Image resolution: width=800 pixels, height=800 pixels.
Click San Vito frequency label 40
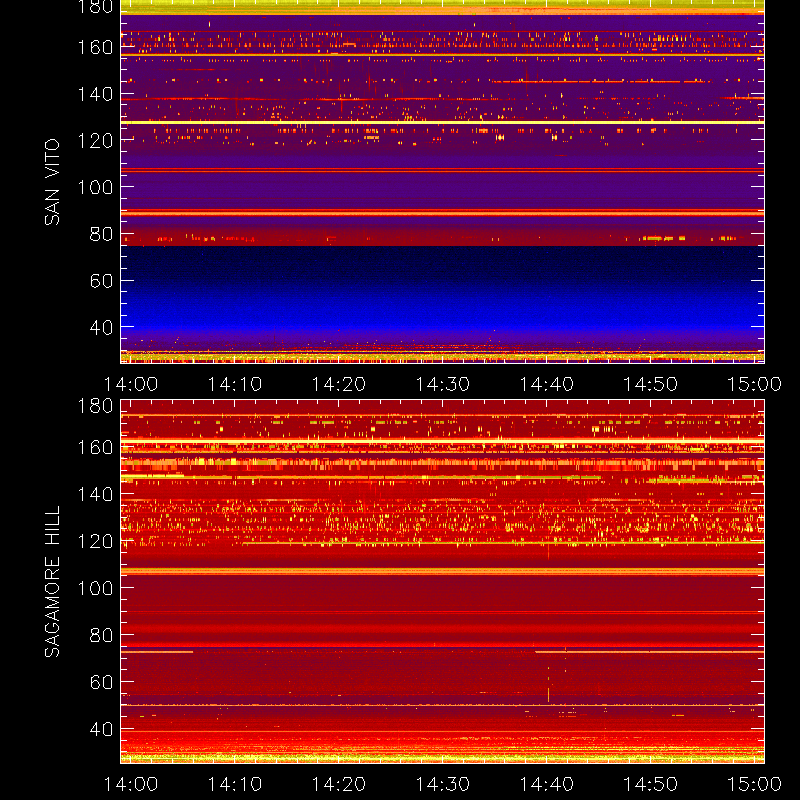click(101, 327)
